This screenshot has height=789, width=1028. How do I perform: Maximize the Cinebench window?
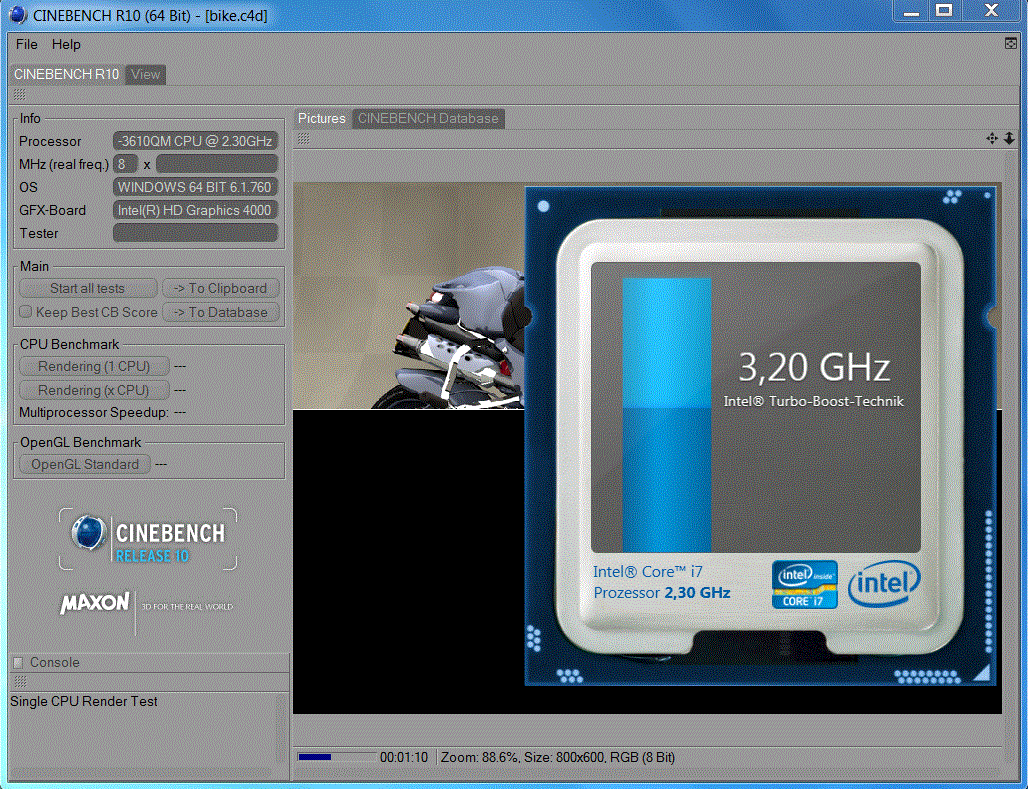(x=944, y=10)
